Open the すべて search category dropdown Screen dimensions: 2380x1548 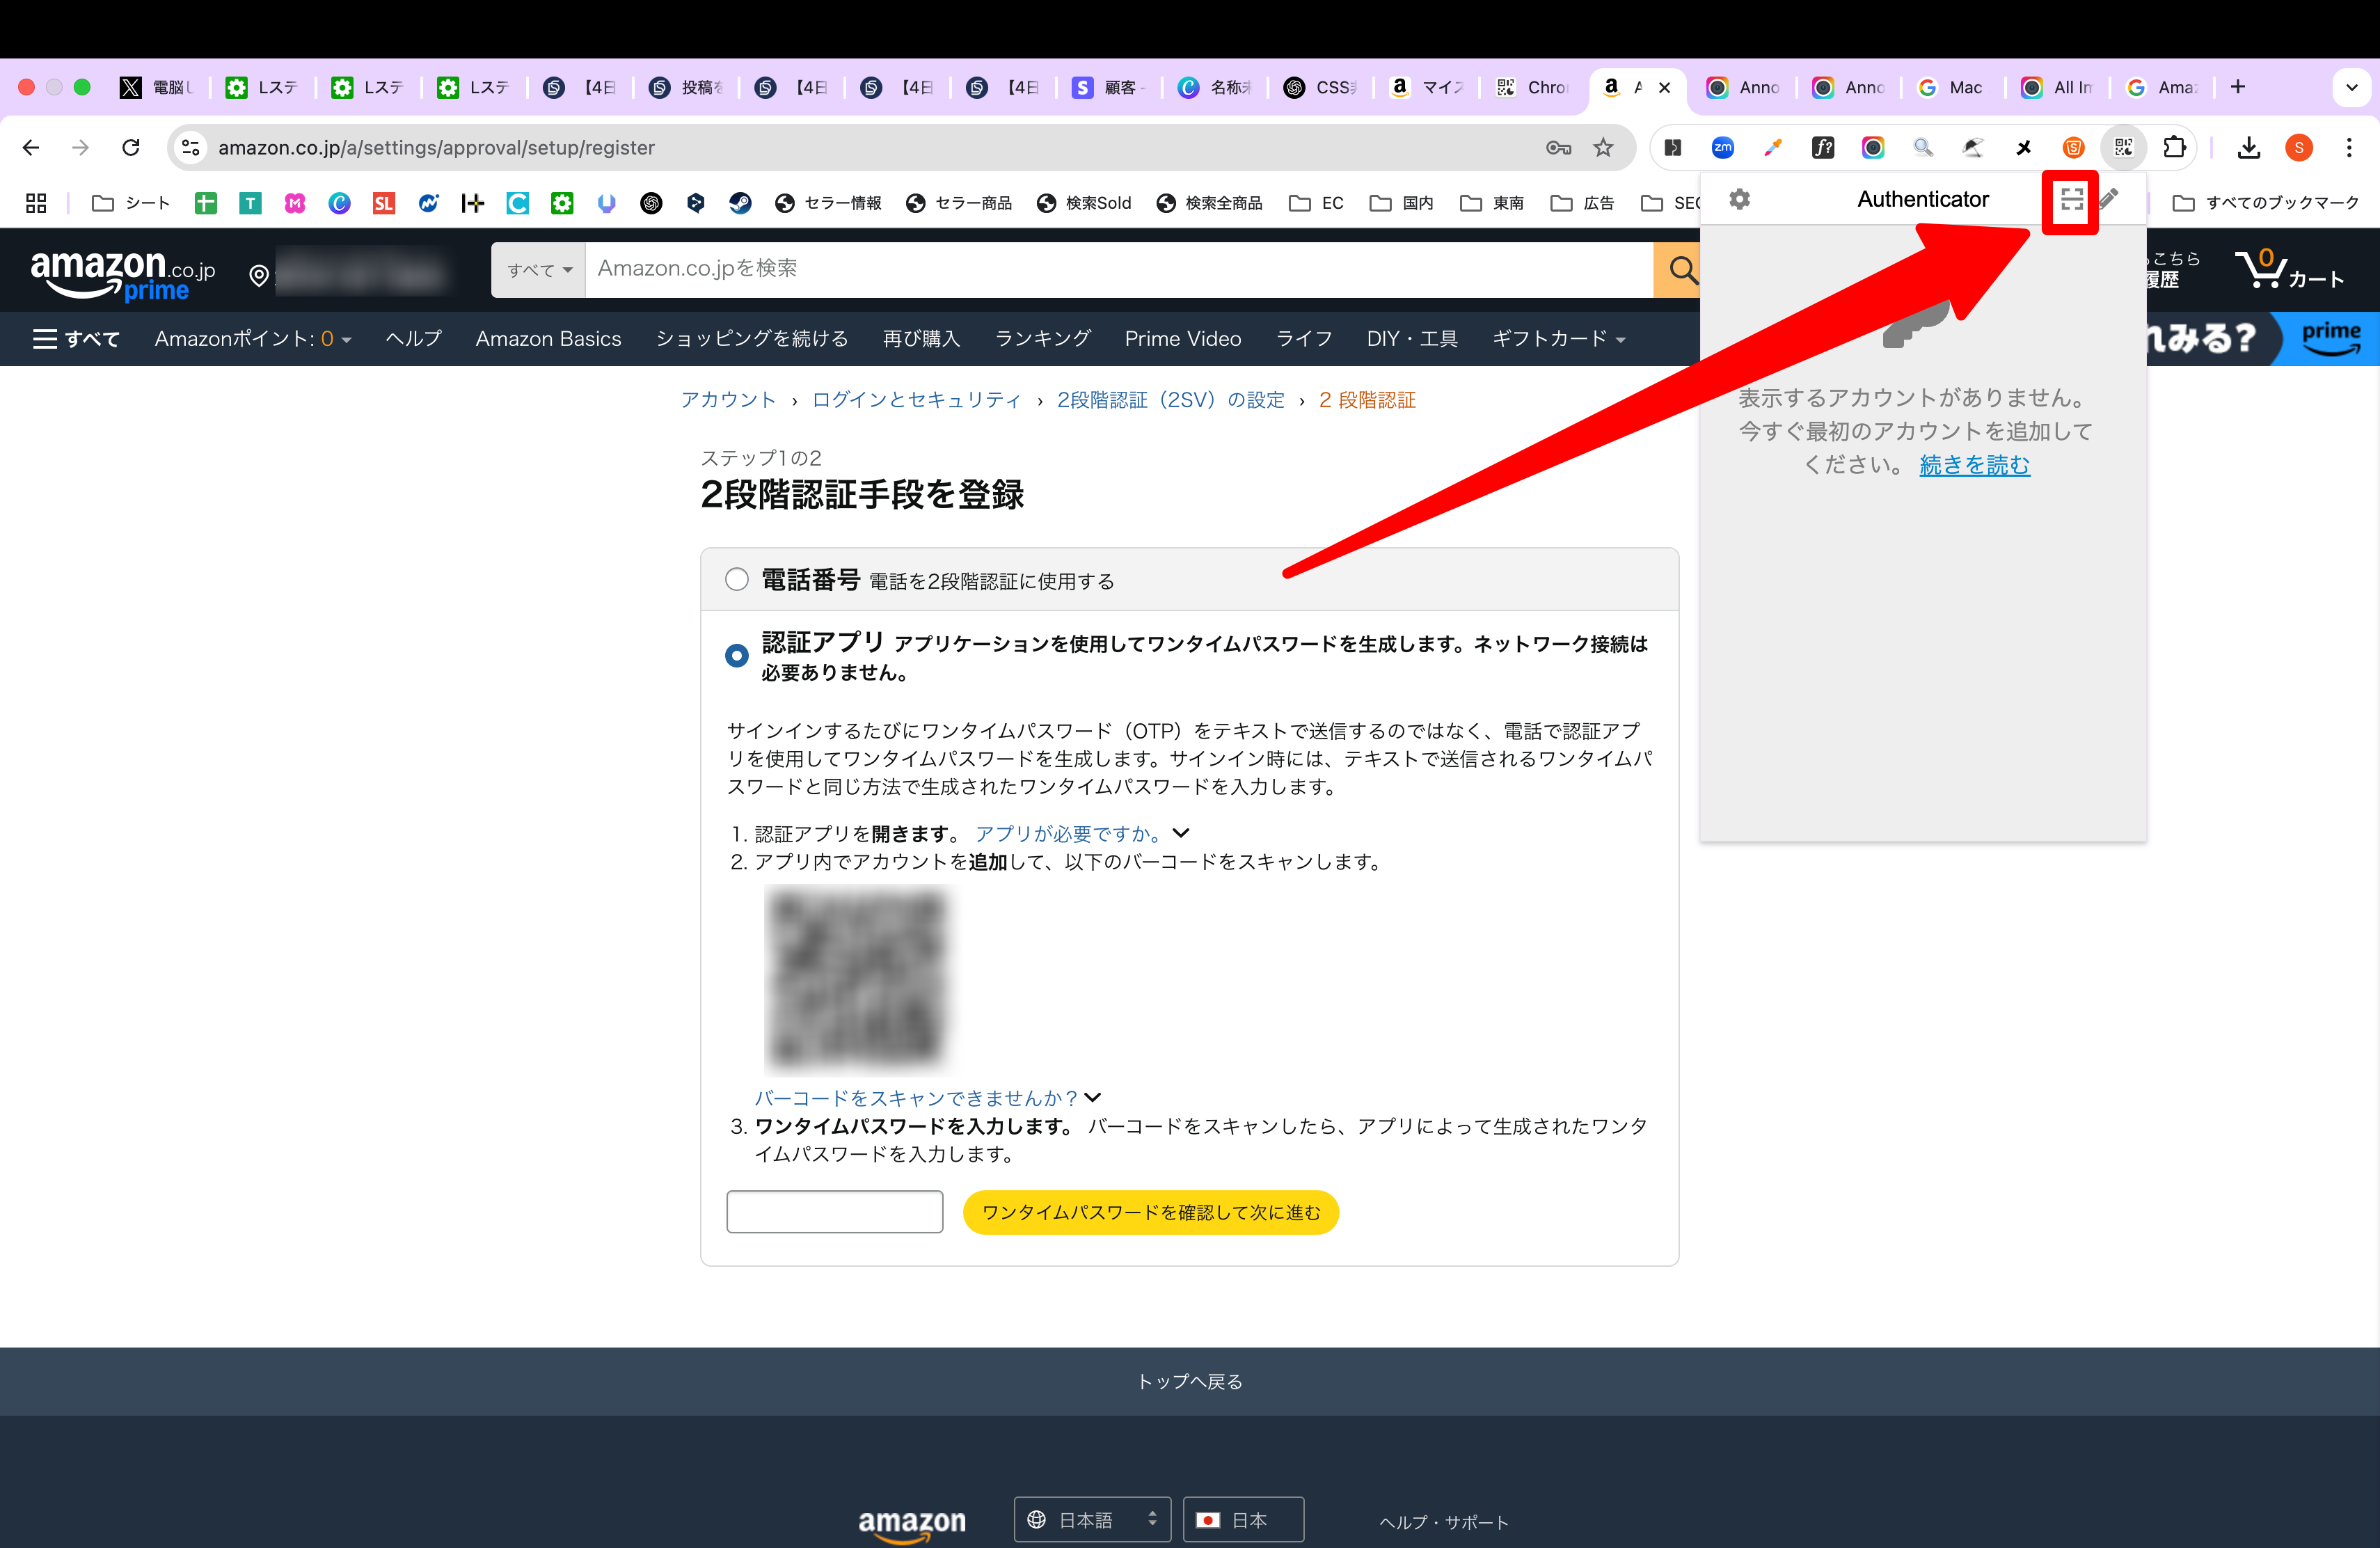[538, 270]
